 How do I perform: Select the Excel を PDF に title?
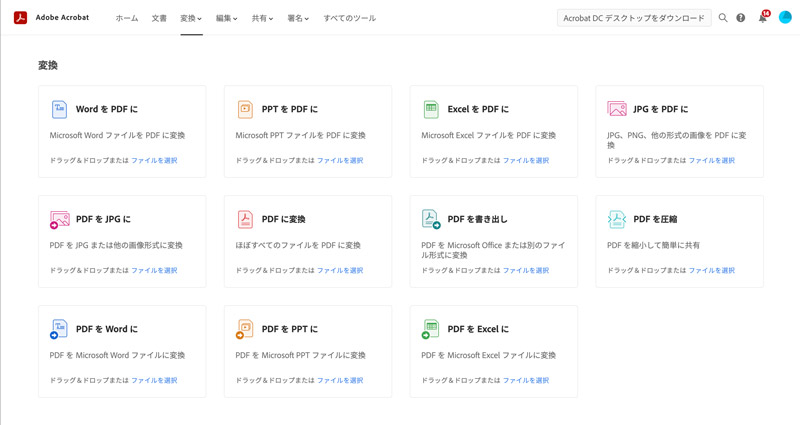click(x=478, y=109)
